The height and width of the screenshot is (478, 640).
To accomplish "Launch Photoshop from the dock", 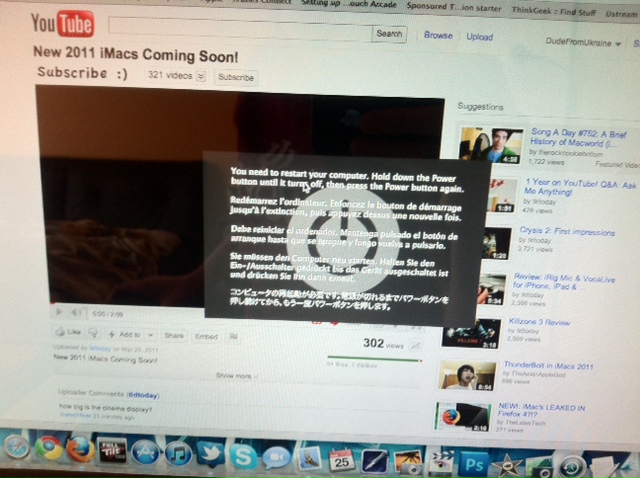I will pyautogui.click(x=475, y=465).
